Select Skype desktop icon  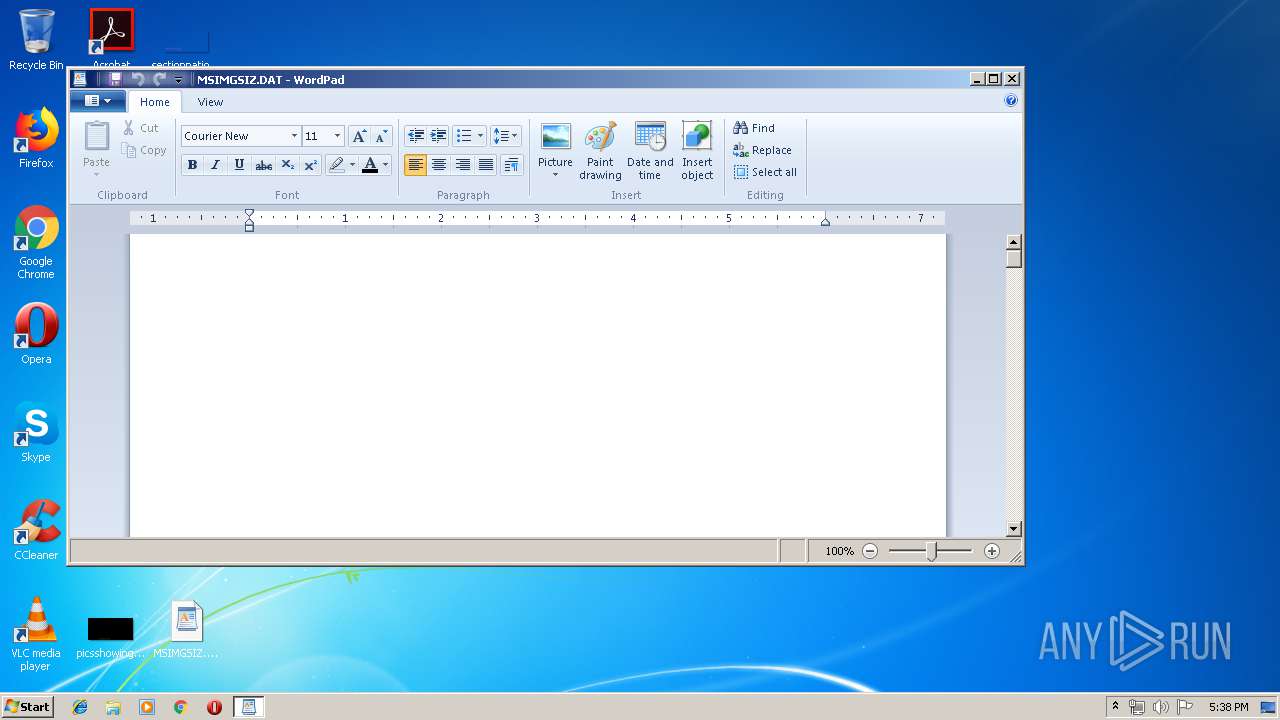tap(36, 432)
